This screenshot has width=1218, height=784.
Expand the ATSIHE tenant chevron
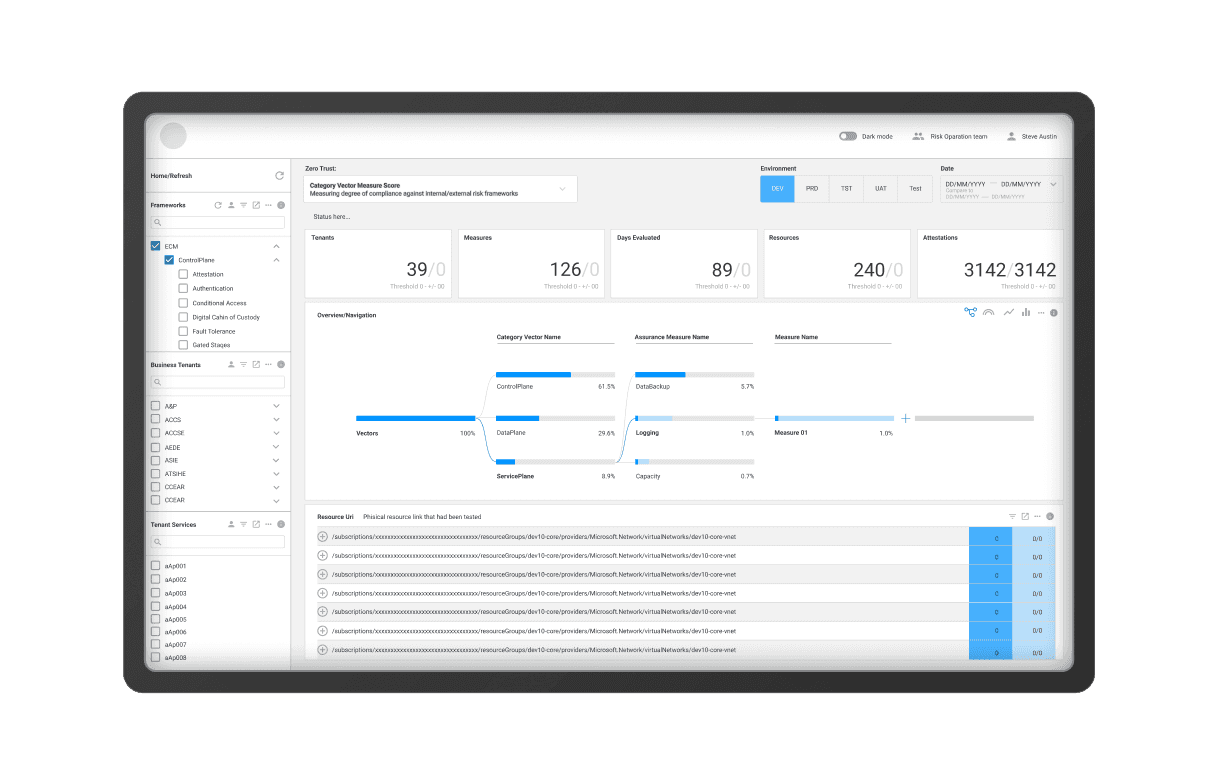click(276, 474)
